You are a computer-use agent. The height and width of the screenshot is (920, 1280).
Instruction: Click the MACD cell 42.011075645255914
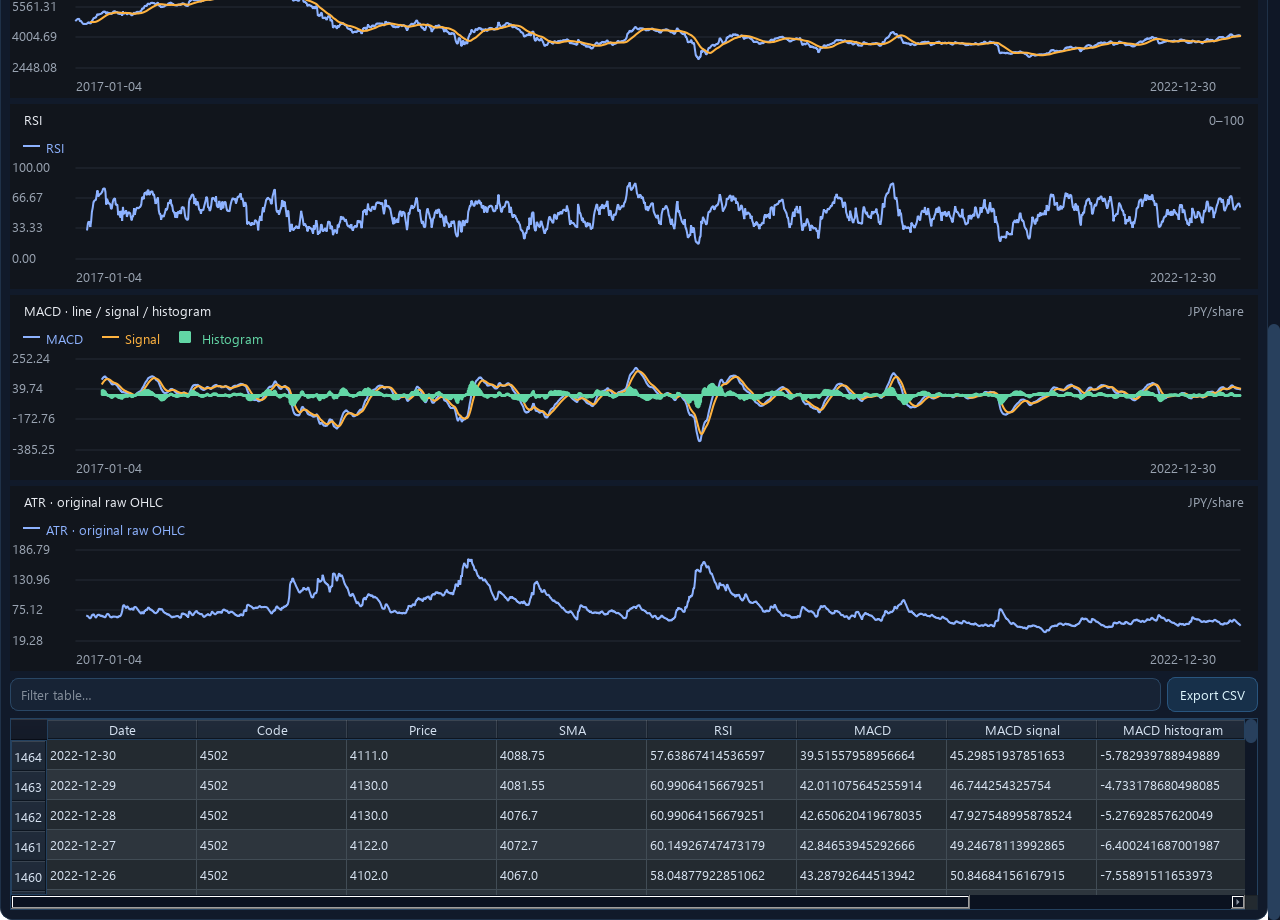tap(872, 785)
